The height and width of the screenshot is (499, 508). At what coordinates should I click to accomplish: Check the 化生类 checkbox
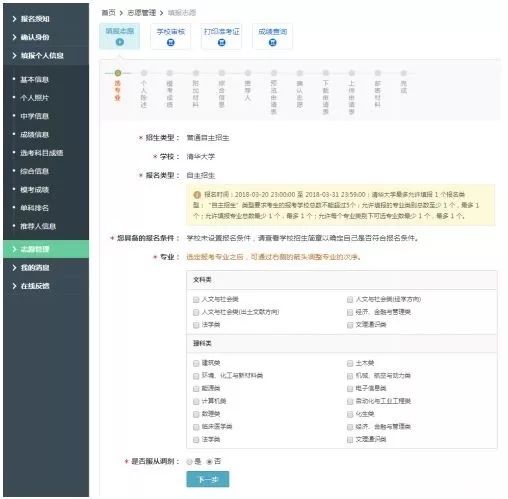(350, 414)
